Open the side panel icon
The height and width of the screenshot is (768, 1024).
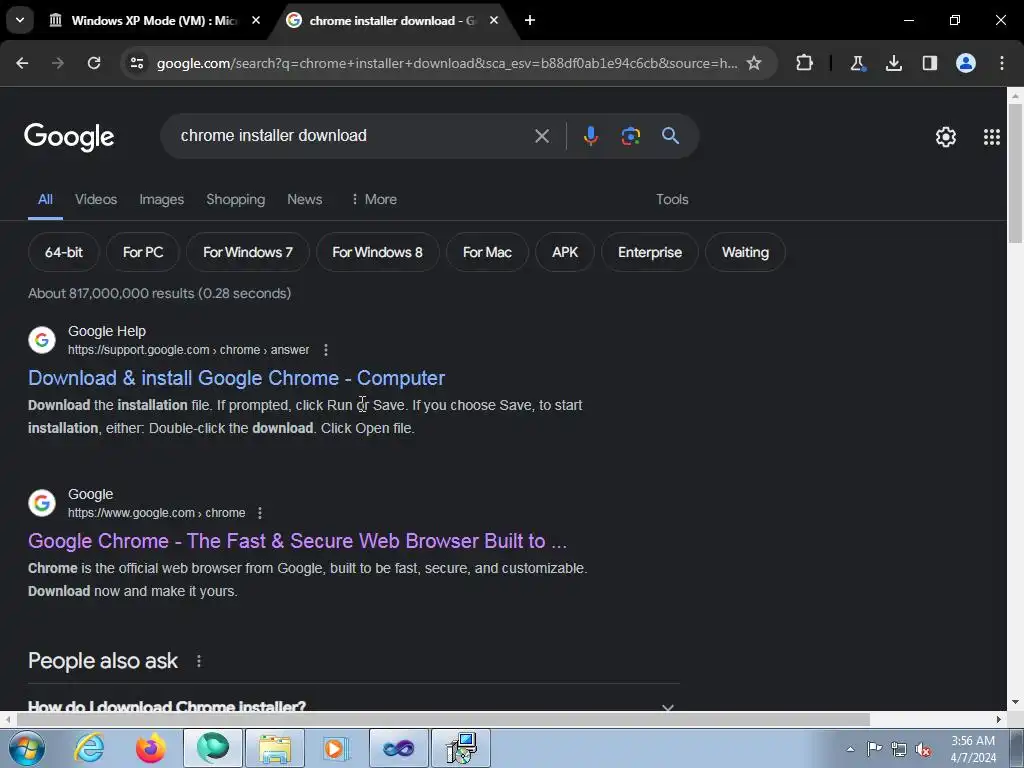coord(929,63)
